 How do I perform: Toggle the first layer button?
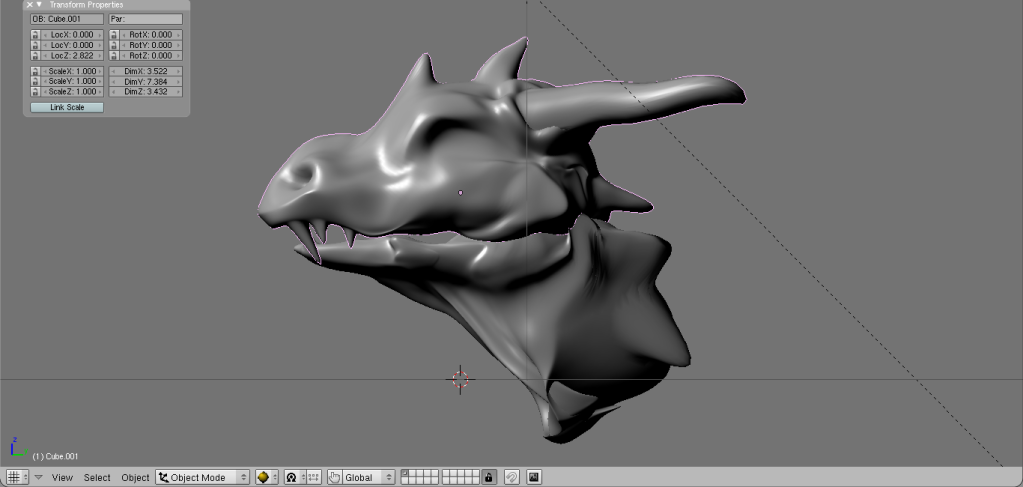[406, 473]
